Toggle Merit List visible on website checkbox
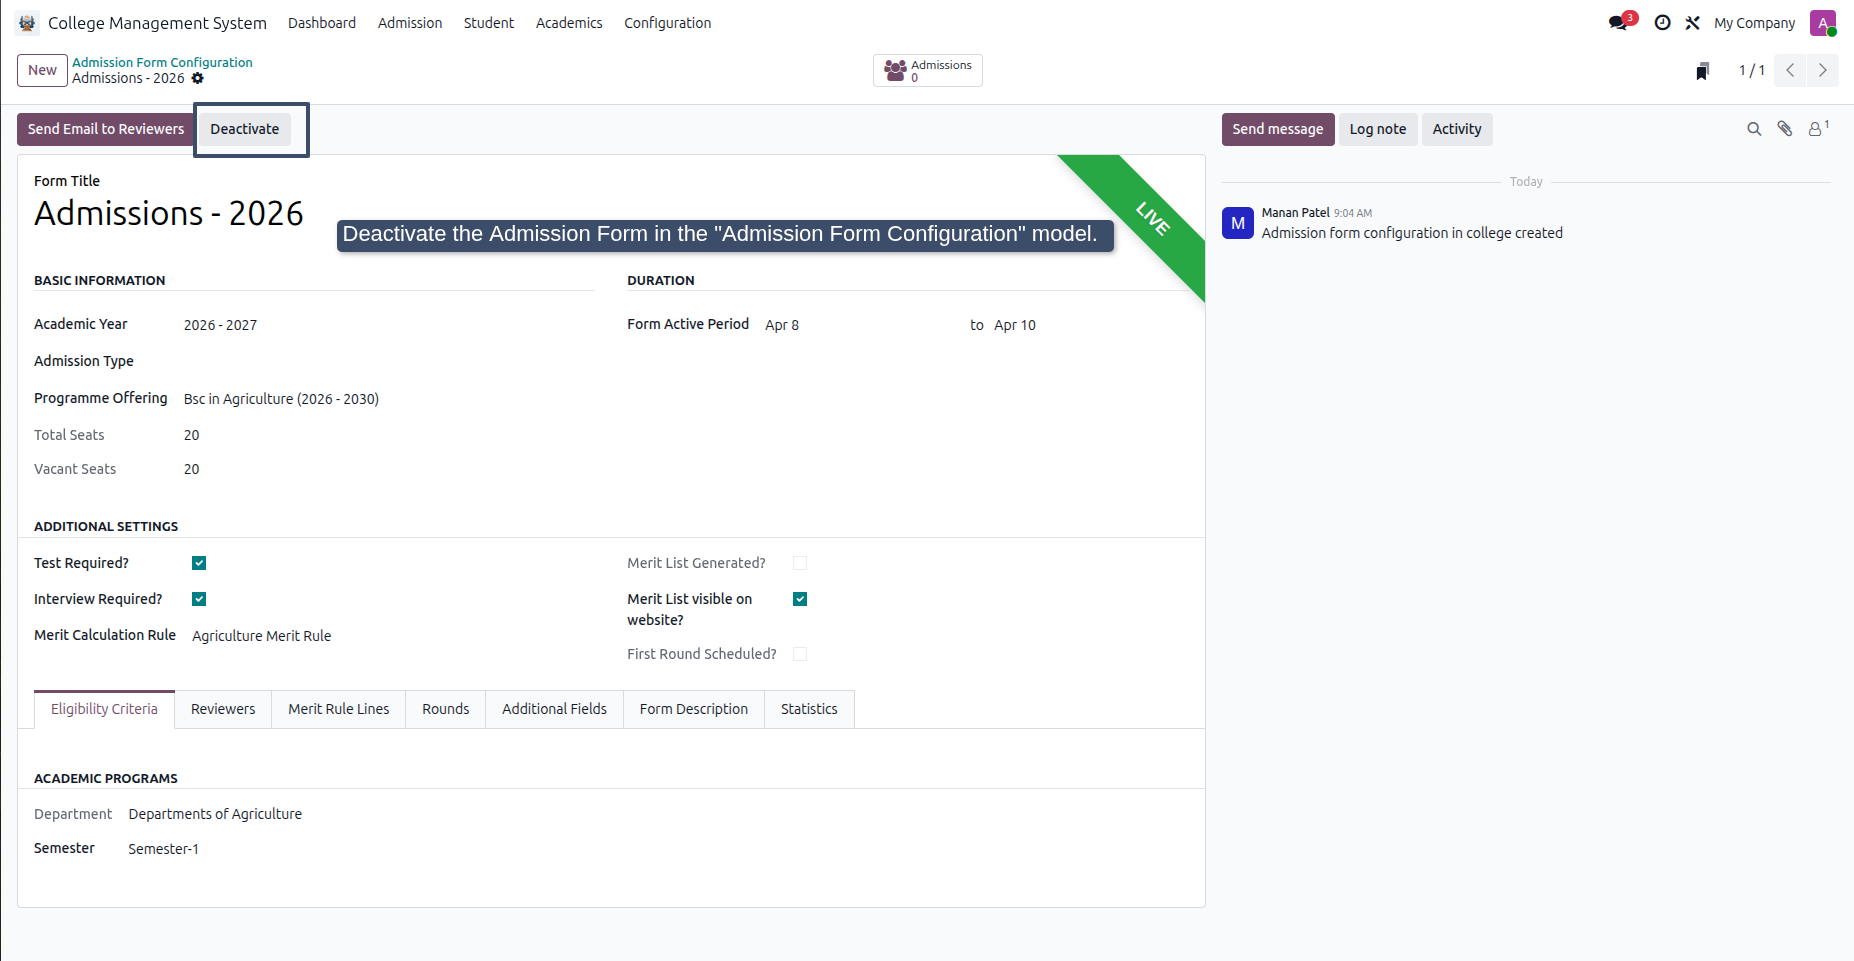 [x=800, y=599]
